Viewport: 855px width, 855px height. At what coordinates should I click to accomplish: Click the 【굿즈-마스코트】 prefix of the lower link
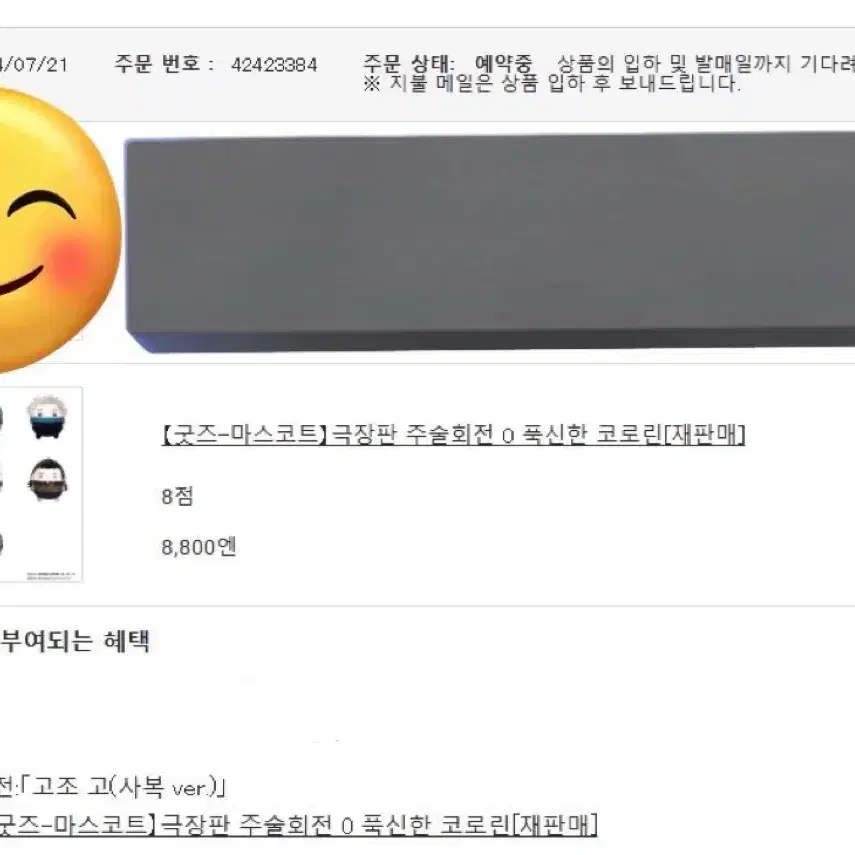74,824
